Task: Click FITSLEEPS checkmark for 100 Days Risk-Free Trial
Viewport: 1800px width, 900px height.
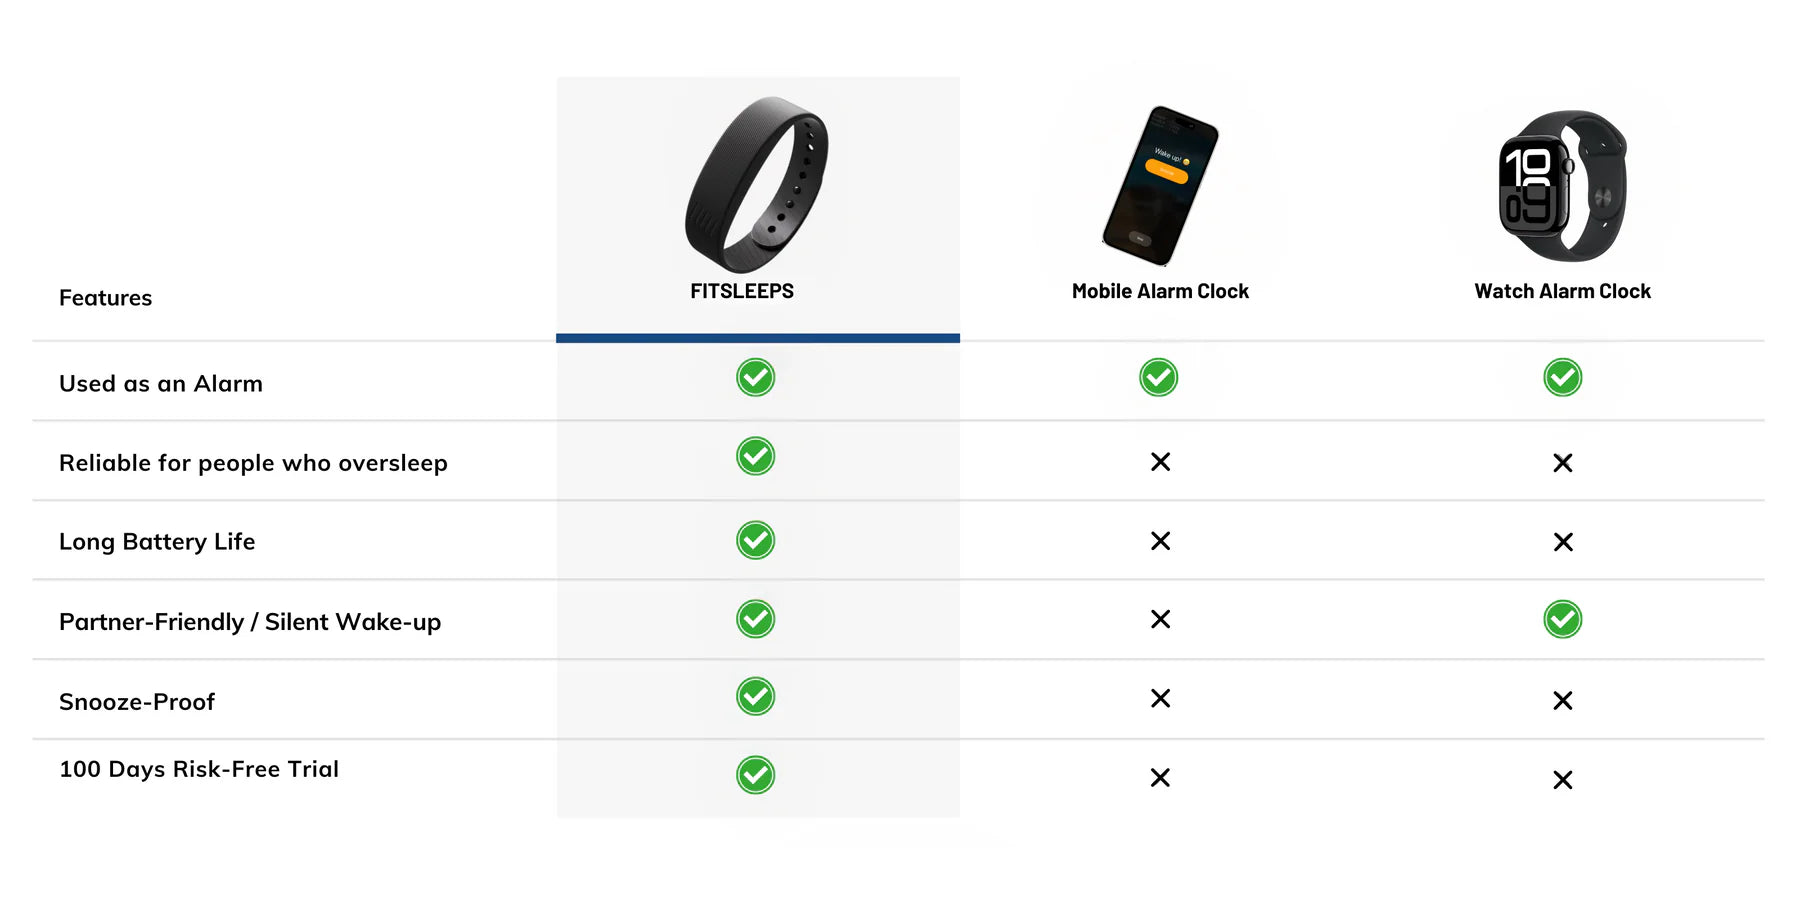Action: click(755, 775)
